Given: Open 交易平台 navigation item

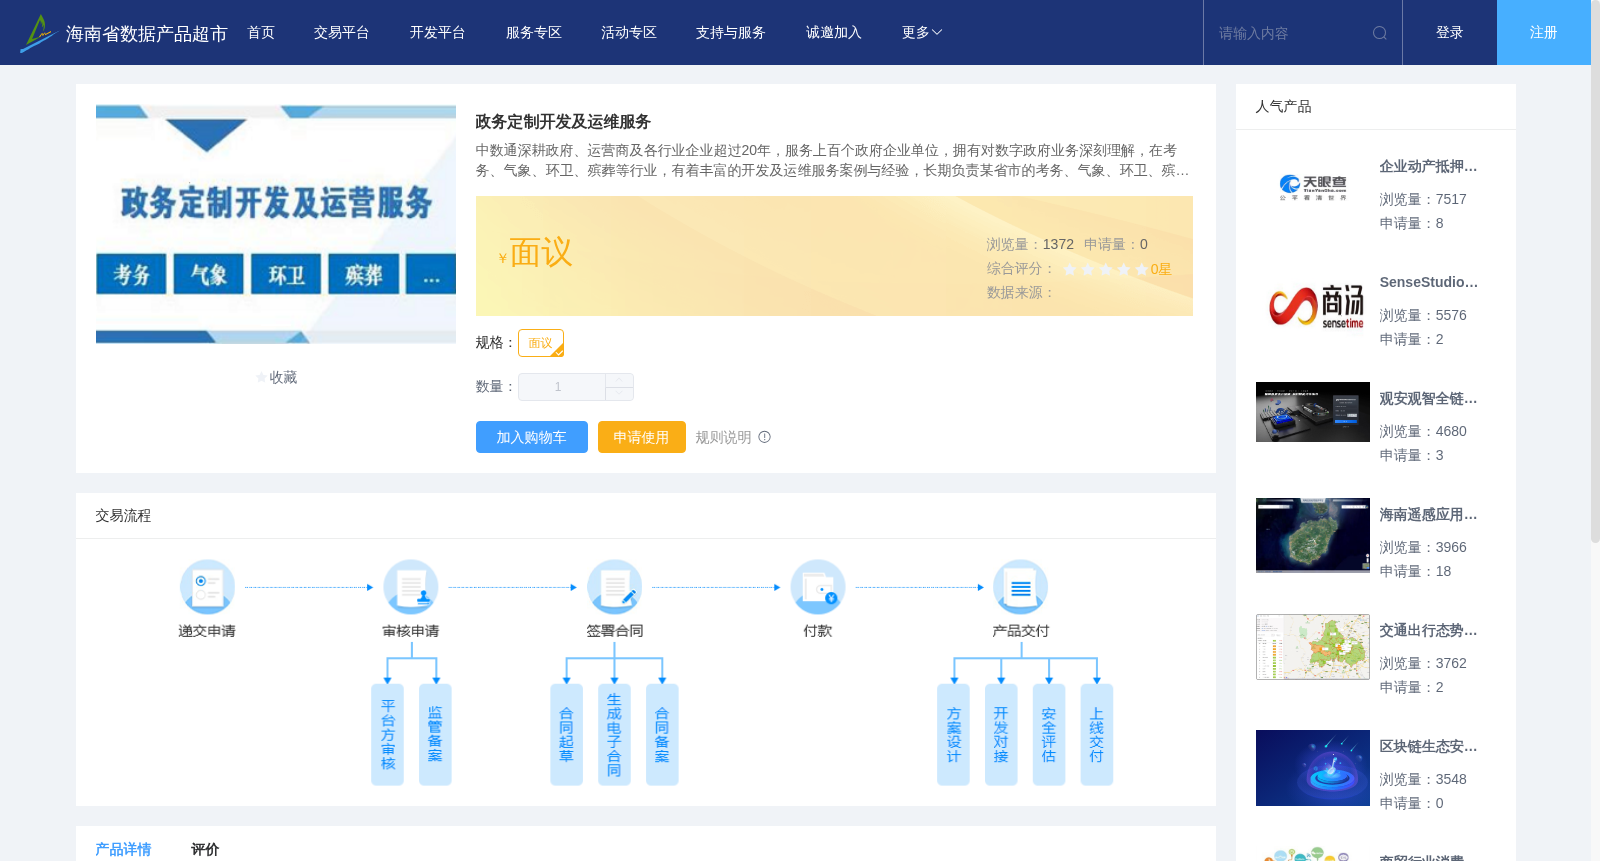Looking at the screenshot, I should [342, 33].
